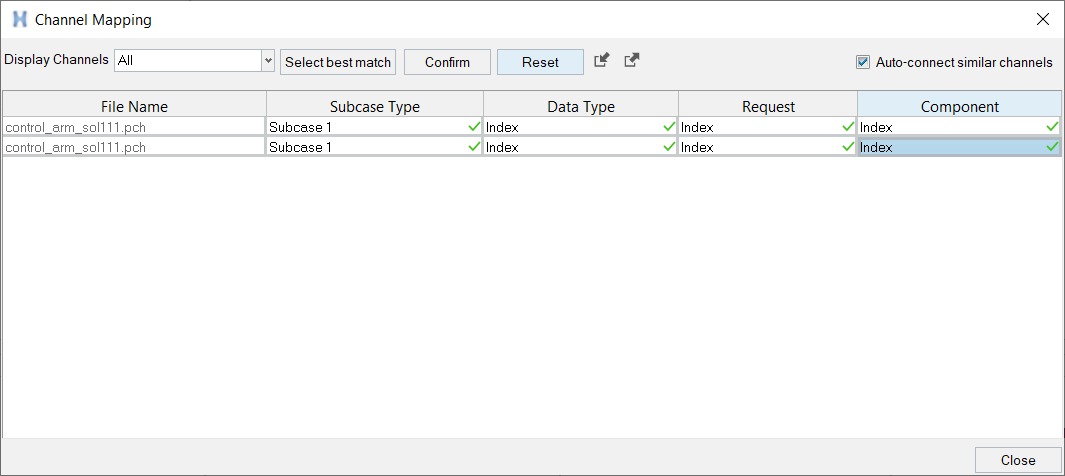Click the Subcase Type column header
The image size is (1065, 476).
tap(375, 107)
